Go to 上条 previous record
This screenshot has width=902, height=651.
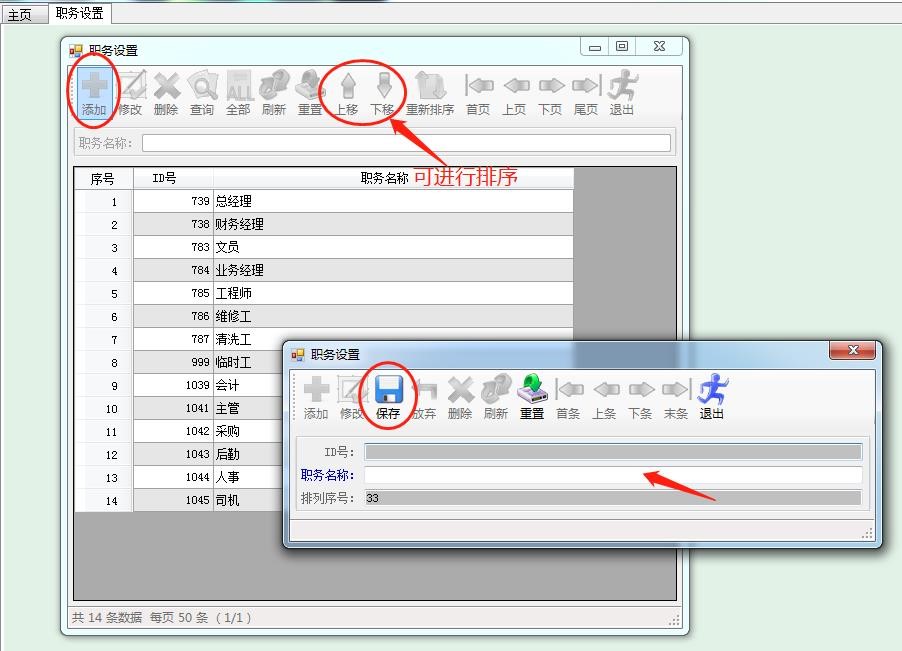605,397
